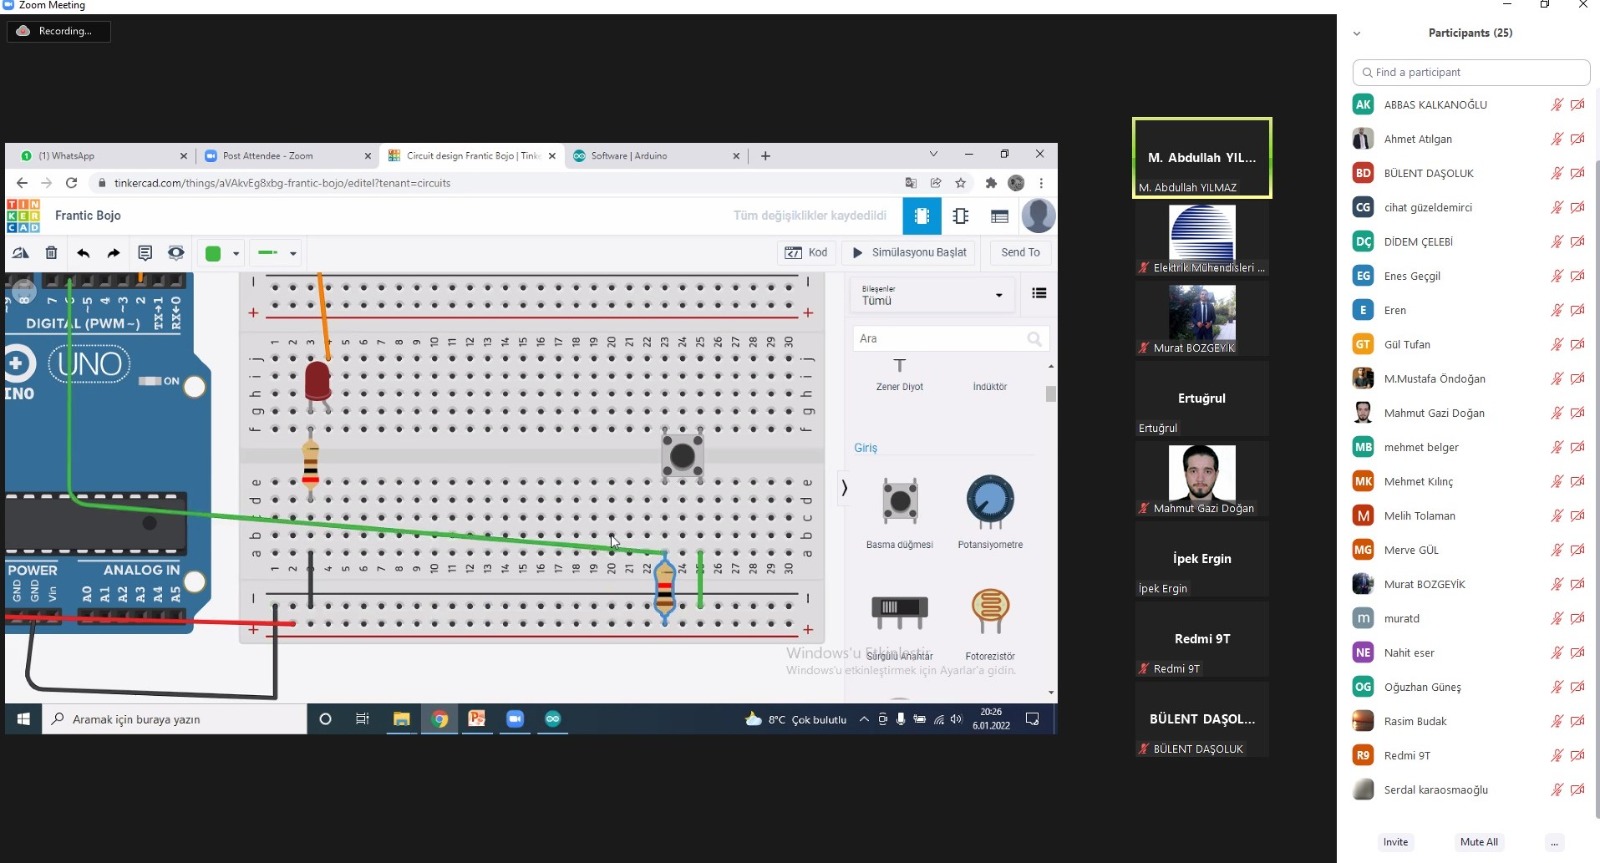
Task: Open the wire color dropdown arrow
Action: tap(236, 254)
